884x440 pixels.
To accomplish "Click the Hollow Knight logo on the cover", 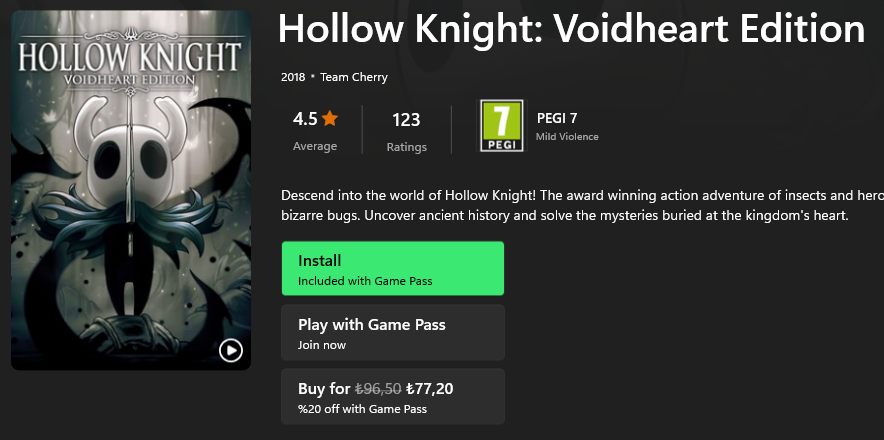I will 130,60.
